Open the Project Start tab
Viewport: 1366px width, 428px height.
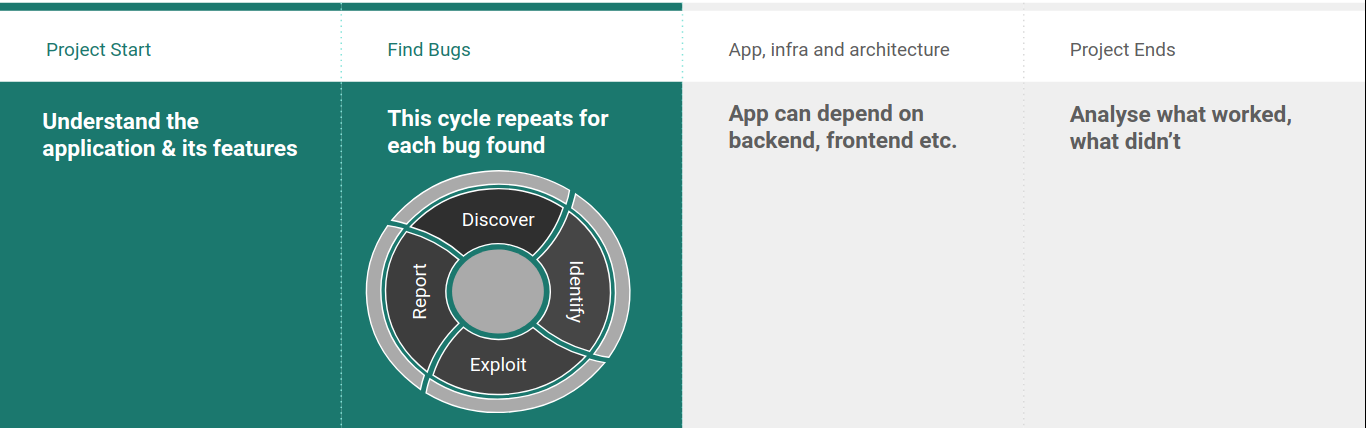98,49
